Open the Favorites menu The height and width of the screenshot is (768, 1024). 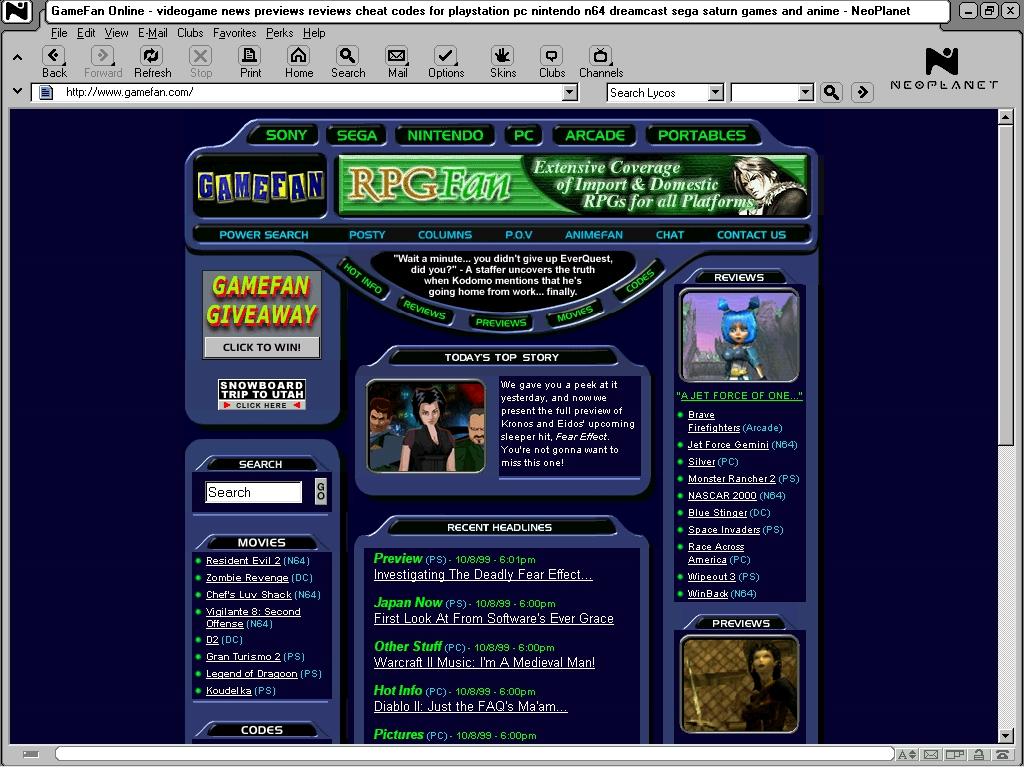[x=234, y=33]
